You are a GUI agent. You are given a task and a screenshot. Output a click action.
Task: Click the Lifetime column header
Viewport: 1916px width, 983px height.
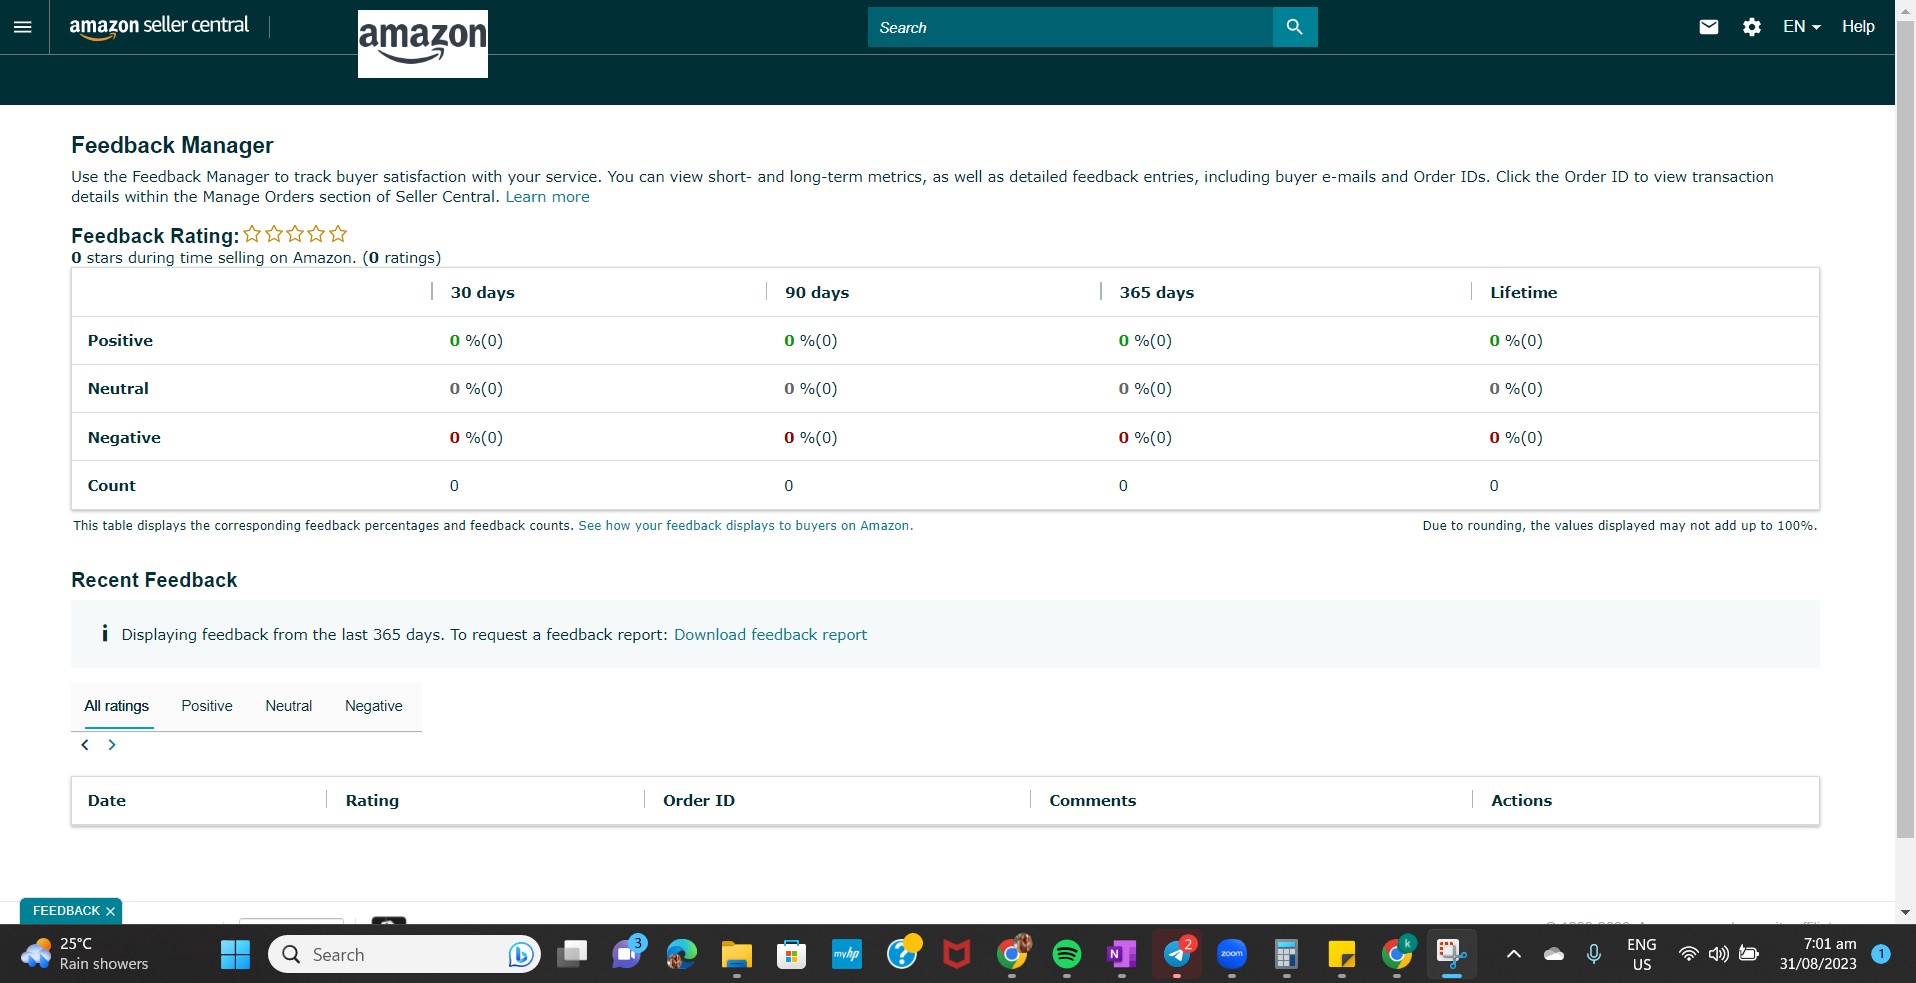tap(1523, 293)
